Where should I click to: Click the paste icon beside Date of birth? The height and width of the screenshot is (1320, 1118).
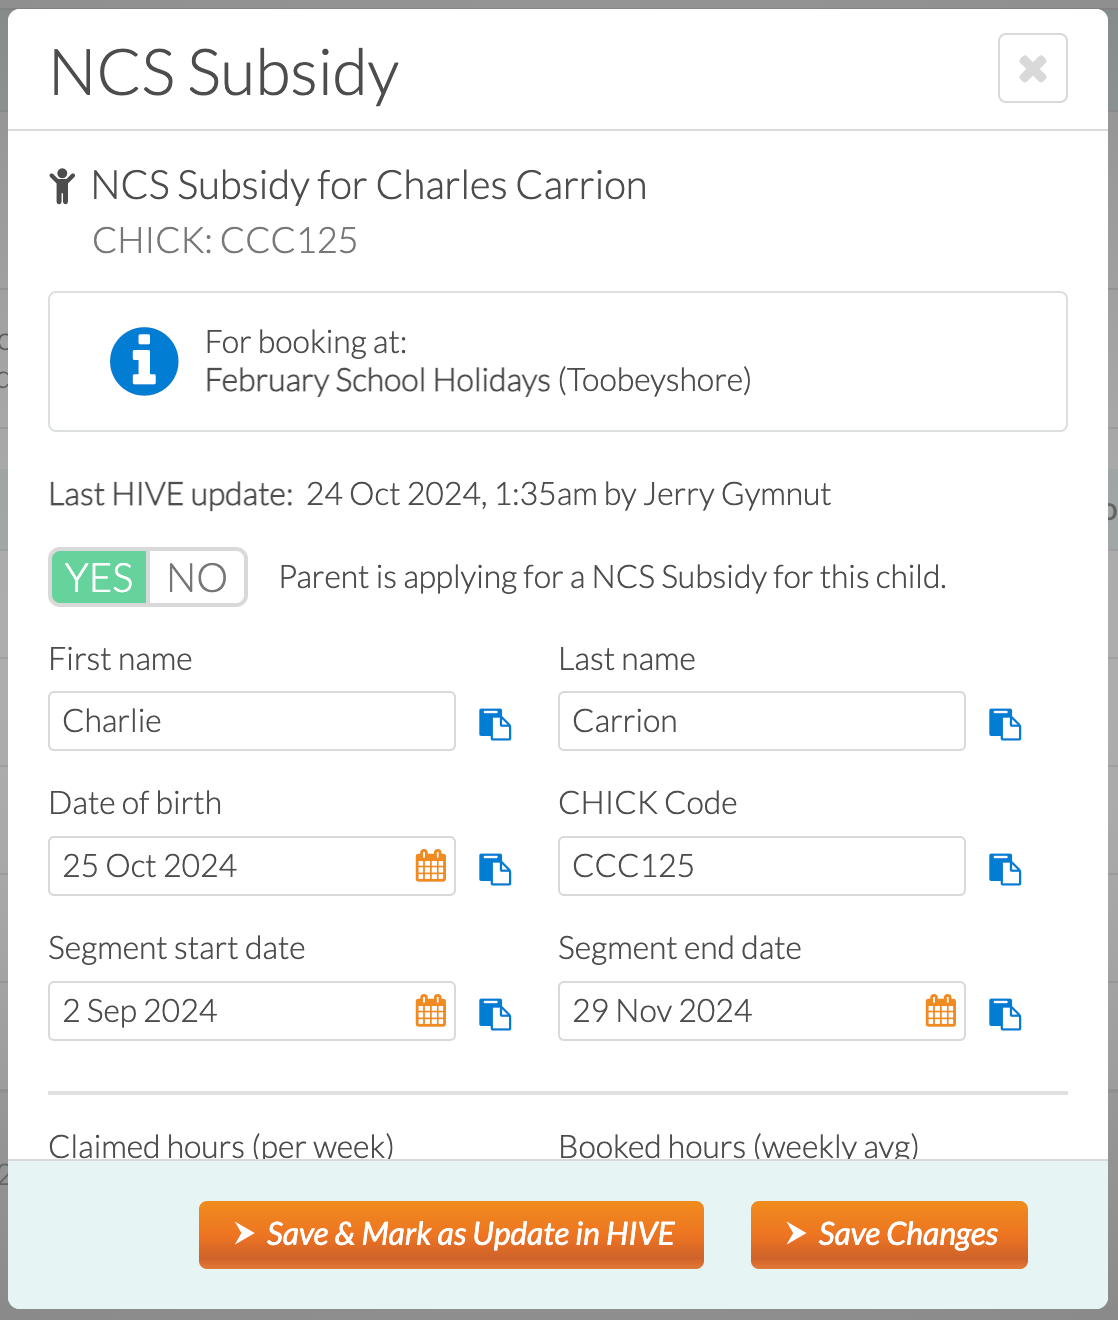coord(495,868)
